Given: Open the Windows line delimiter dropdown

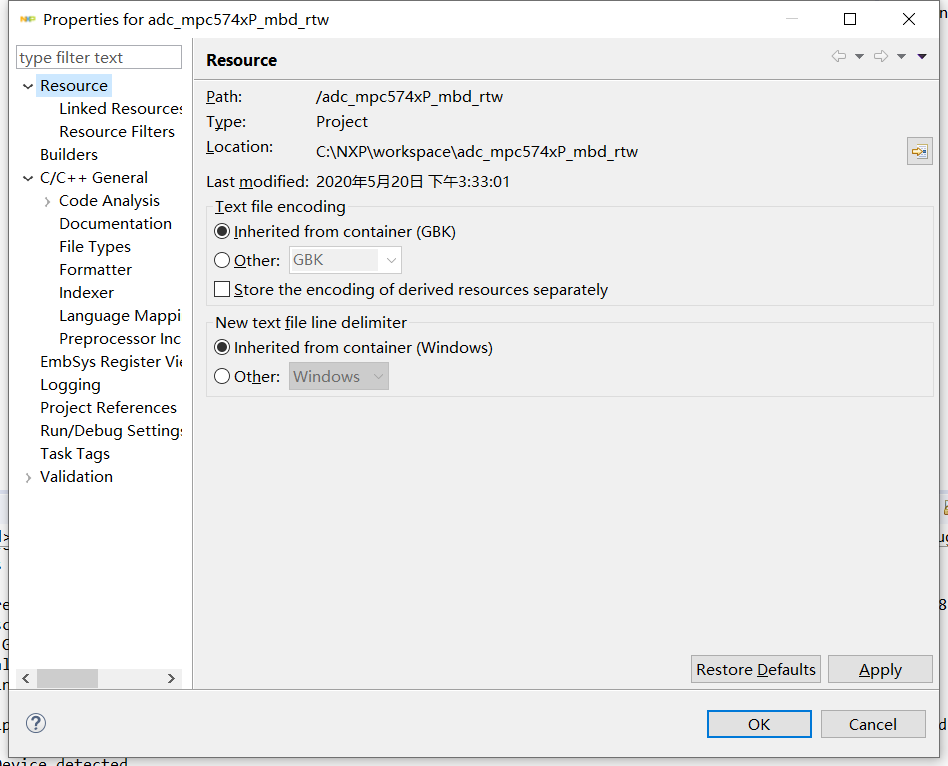Looking at the screenshot, I should (x=339, y=377).
